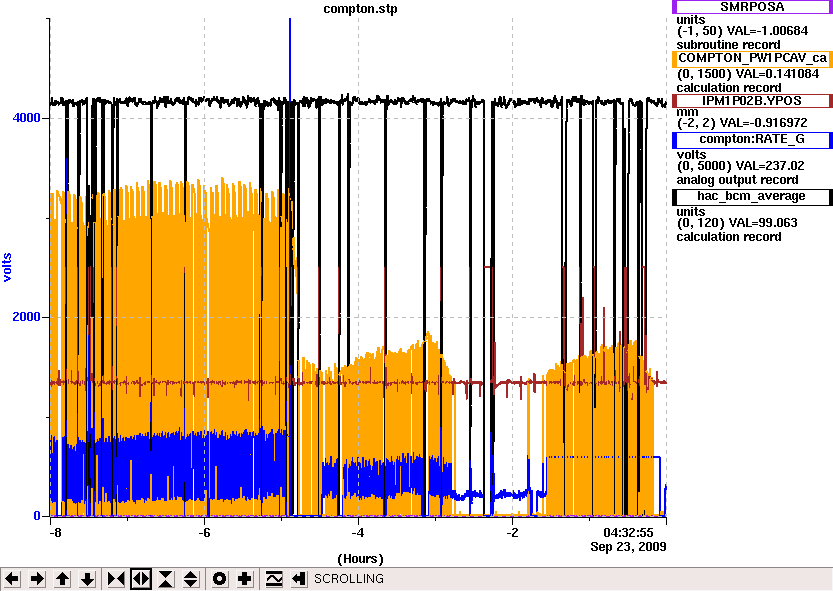This screenshot has height=591, width=833.
Task: Click the plus icon in toolbar
Action: click(x=244, y=579)
